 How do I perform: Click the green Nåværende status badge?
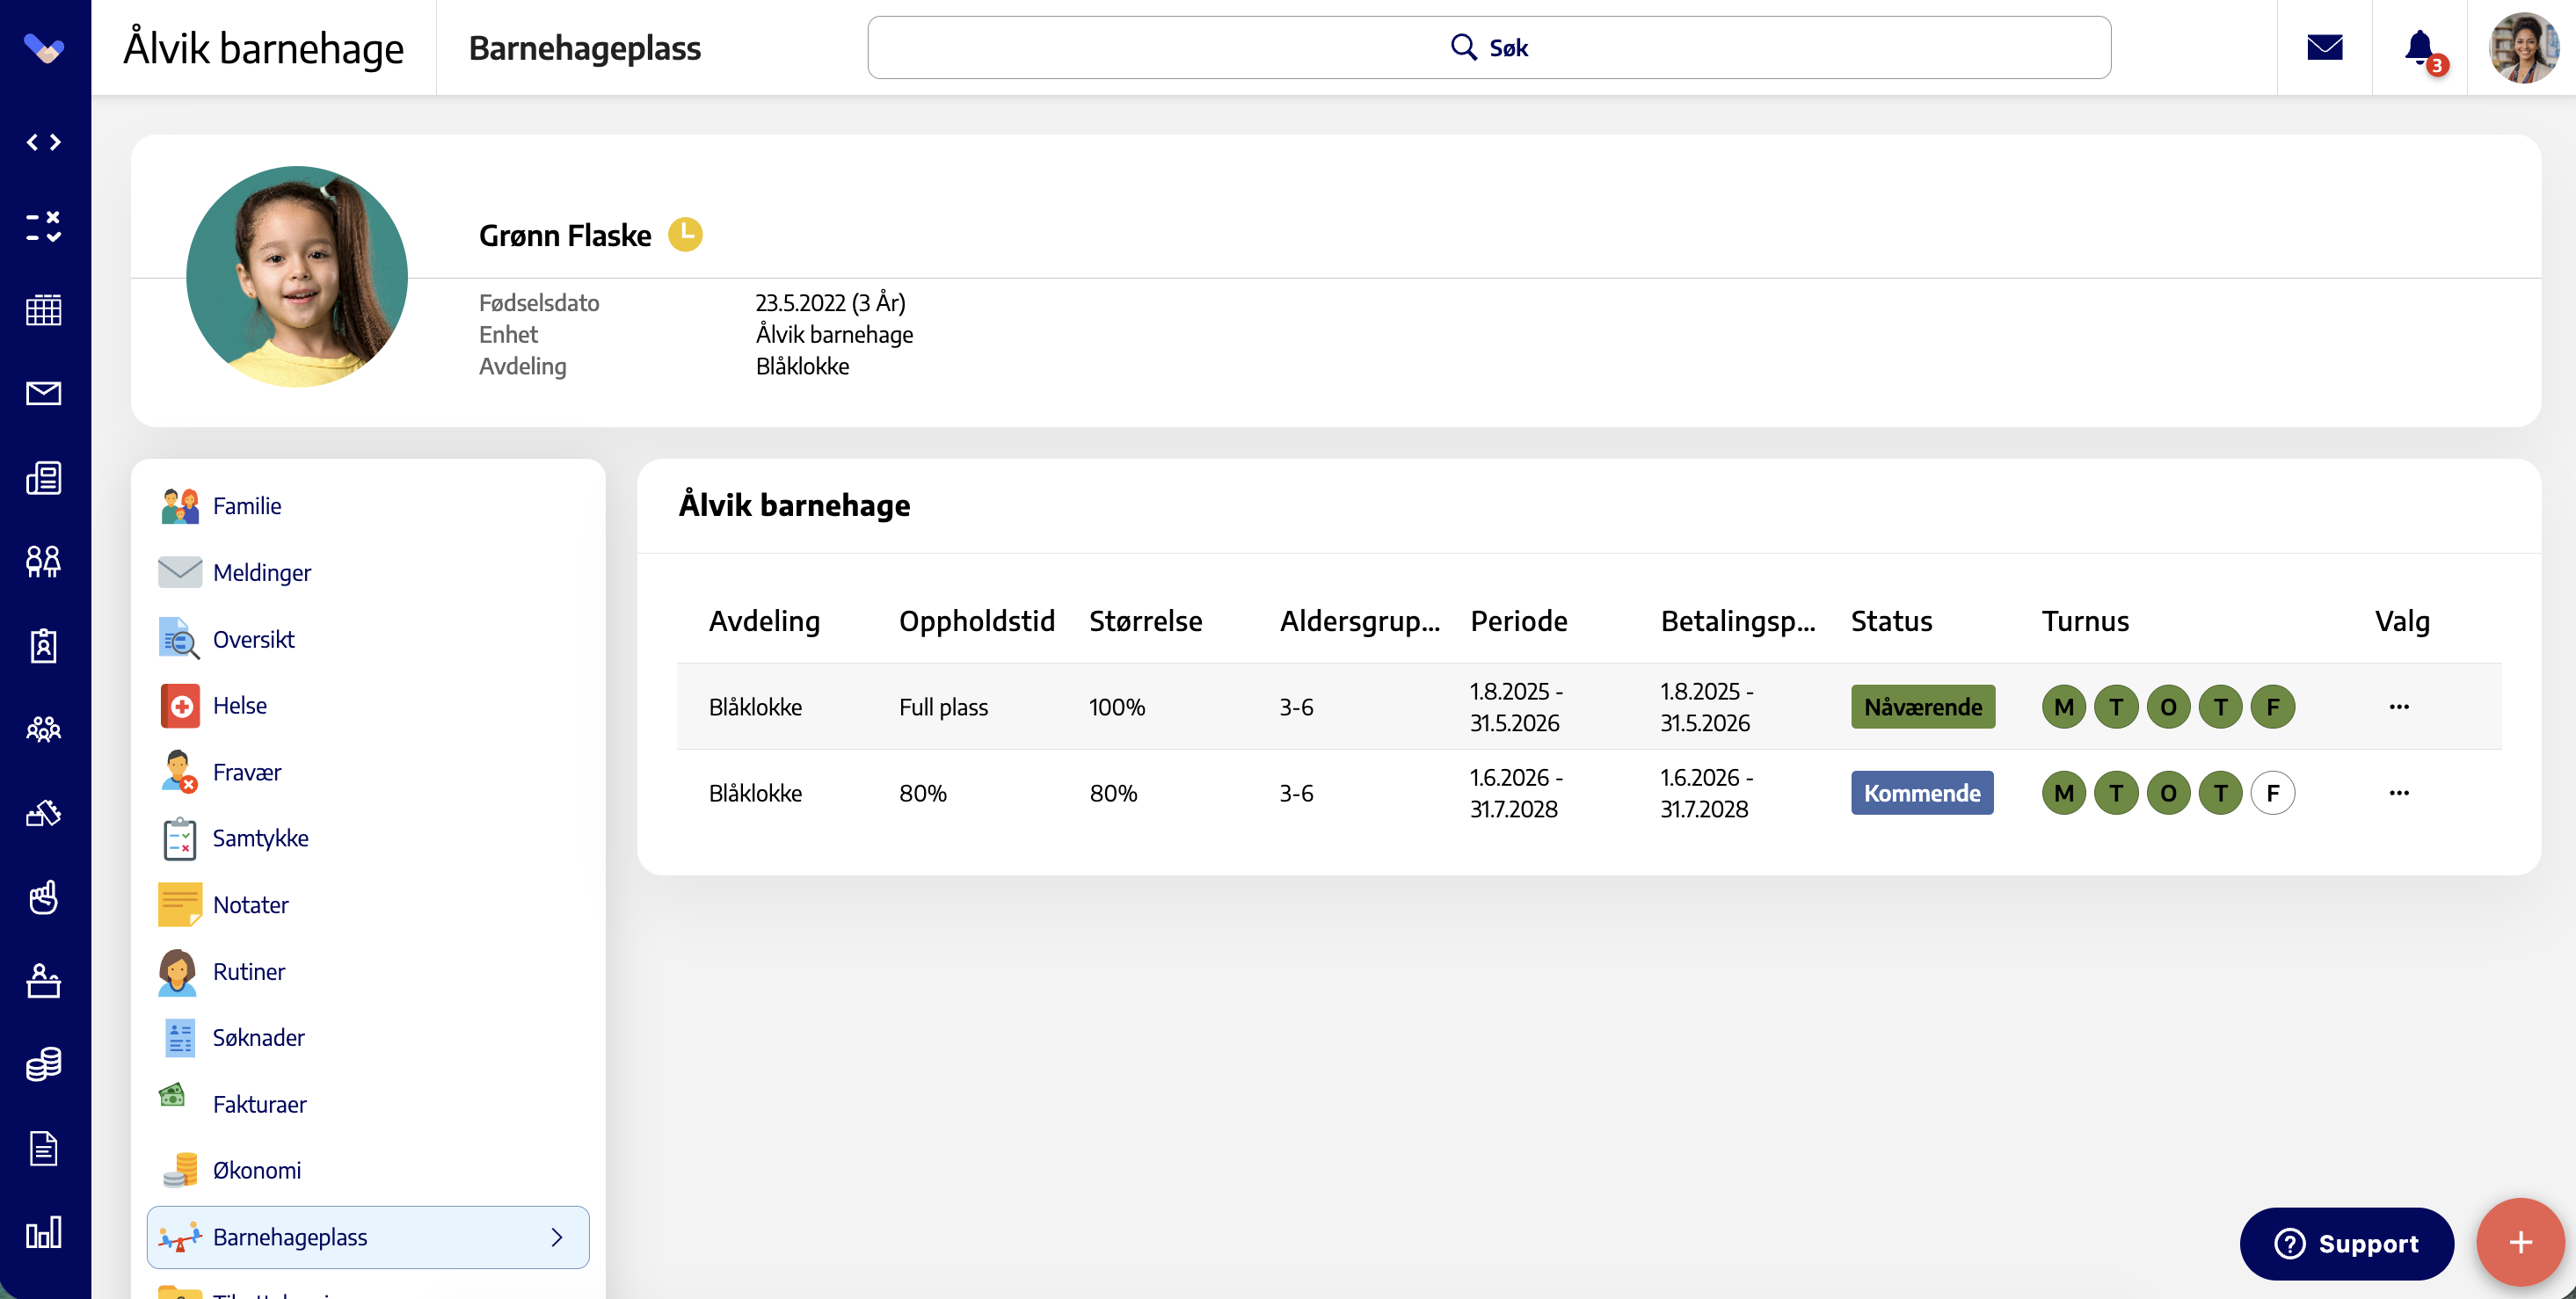[x=1922, y=707]
